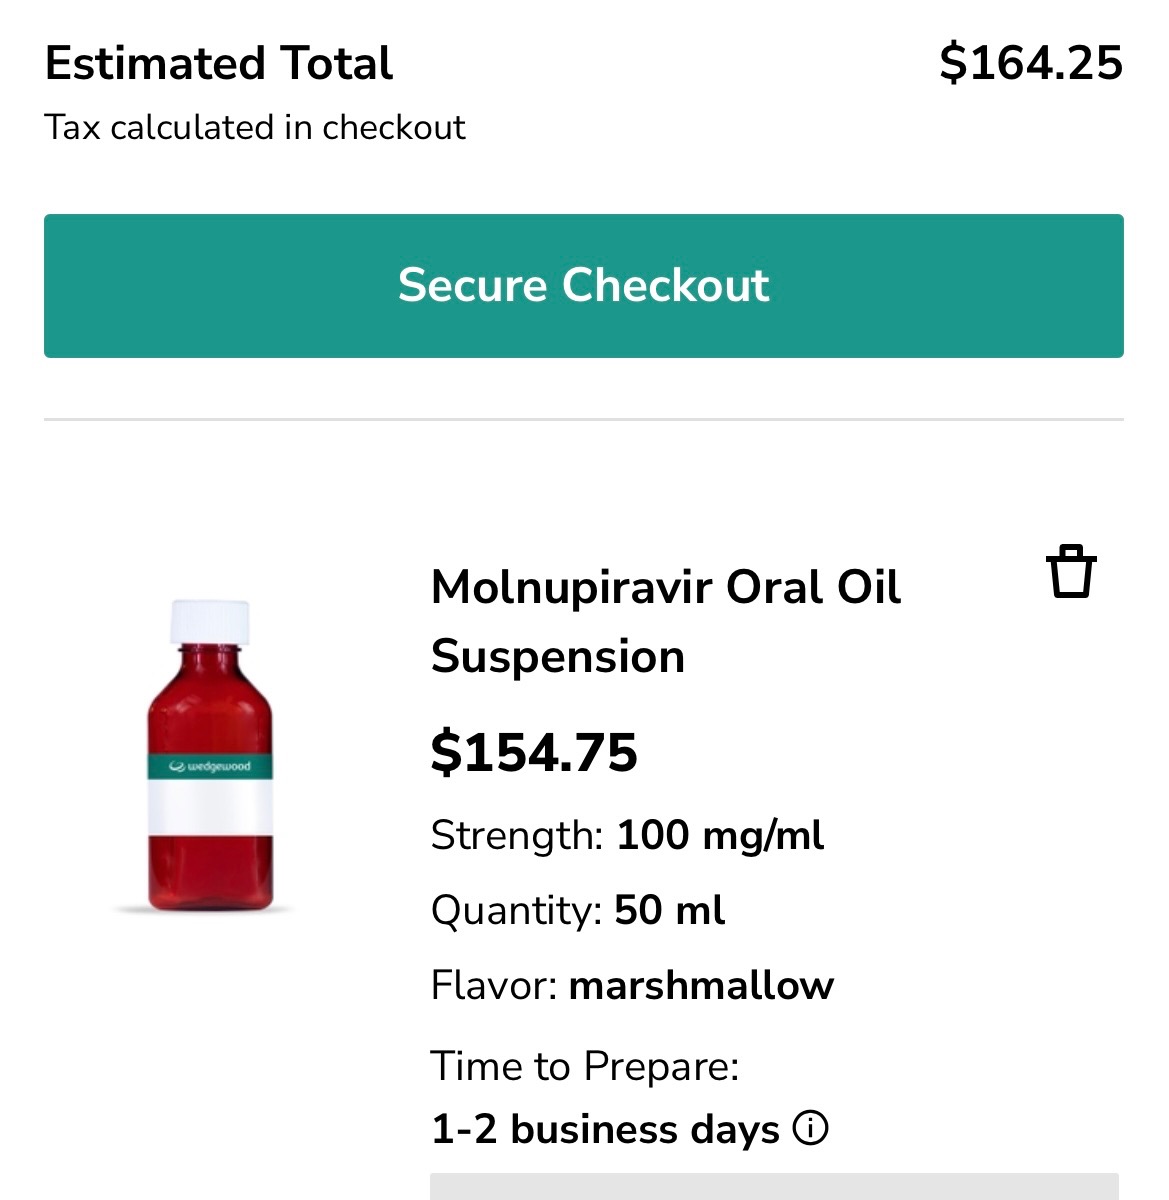Click the Time to Prepare label
Viewport: 1169px width, 1200px height.
point(585,1066)
